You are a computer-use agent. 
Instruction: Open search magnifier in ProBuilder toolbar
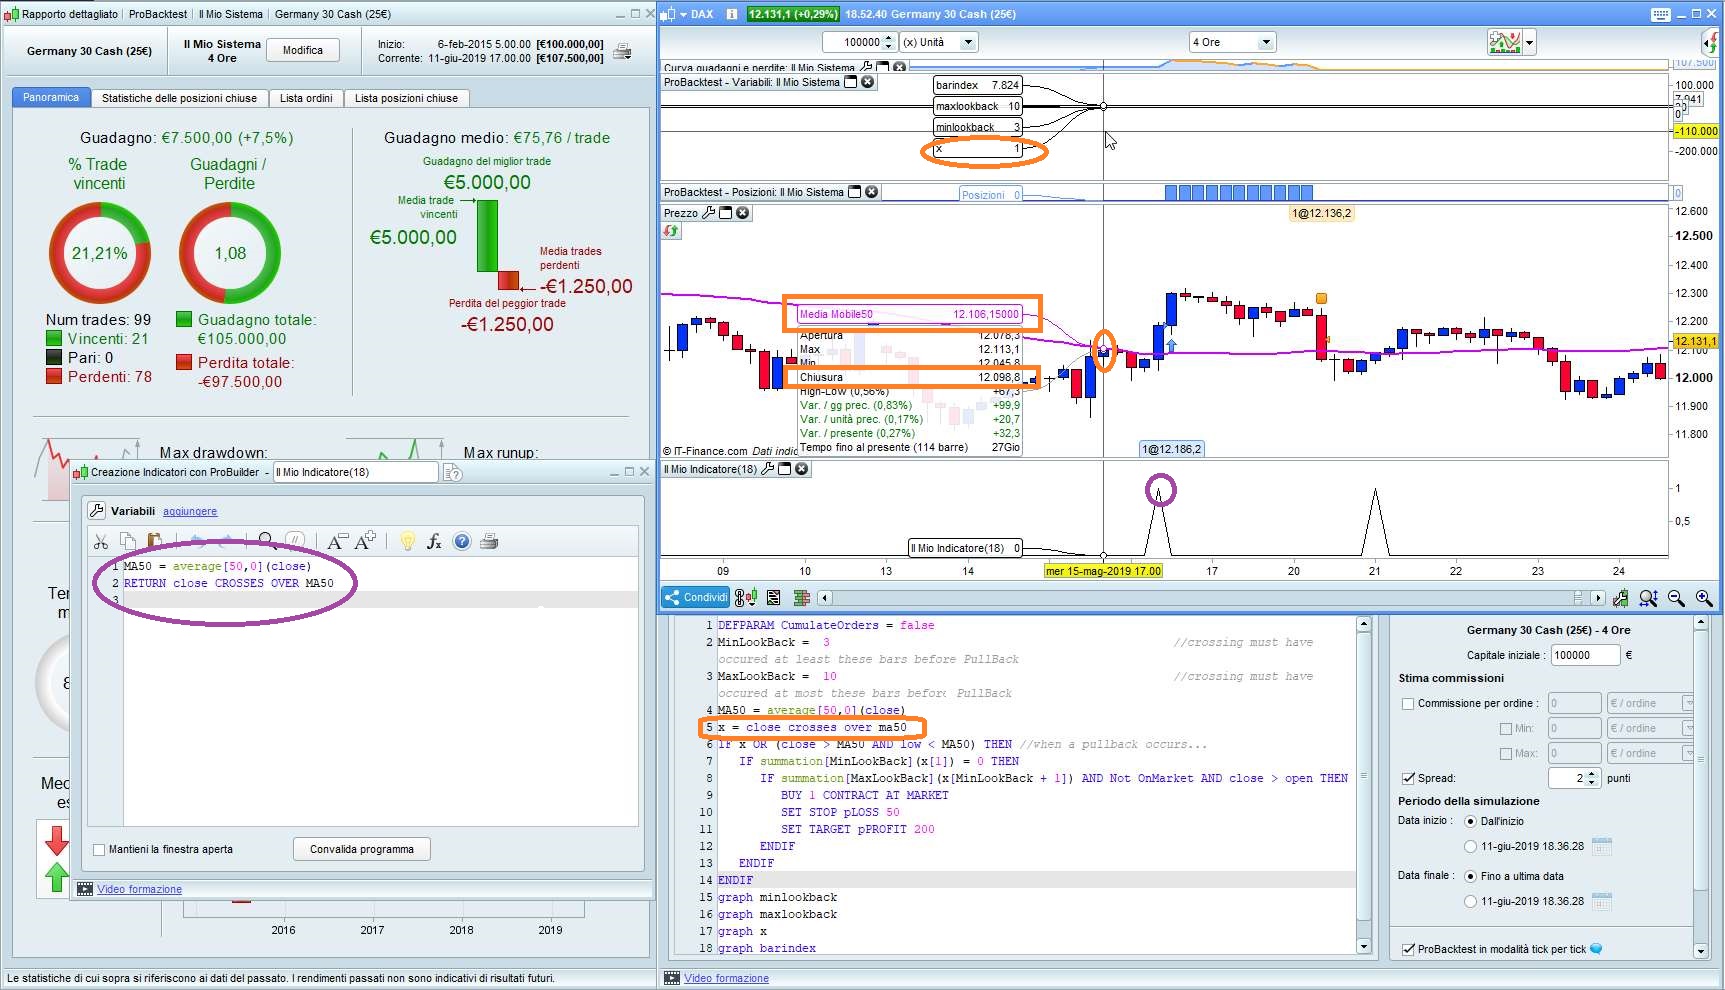coord(267,541)
